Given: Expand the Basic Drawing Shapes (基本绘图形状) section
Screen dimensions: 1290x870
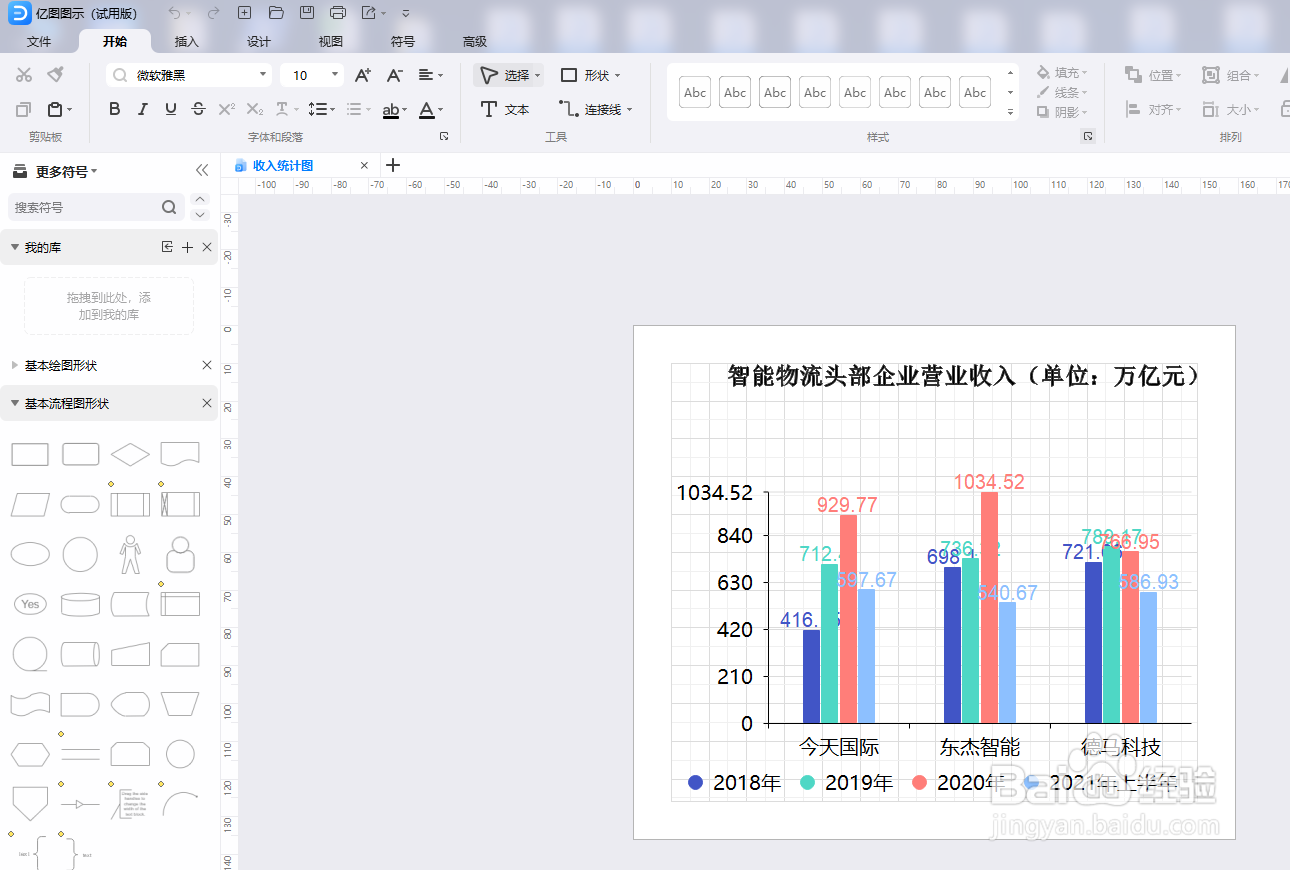Looking at the screenshot, I should [15, 366].
